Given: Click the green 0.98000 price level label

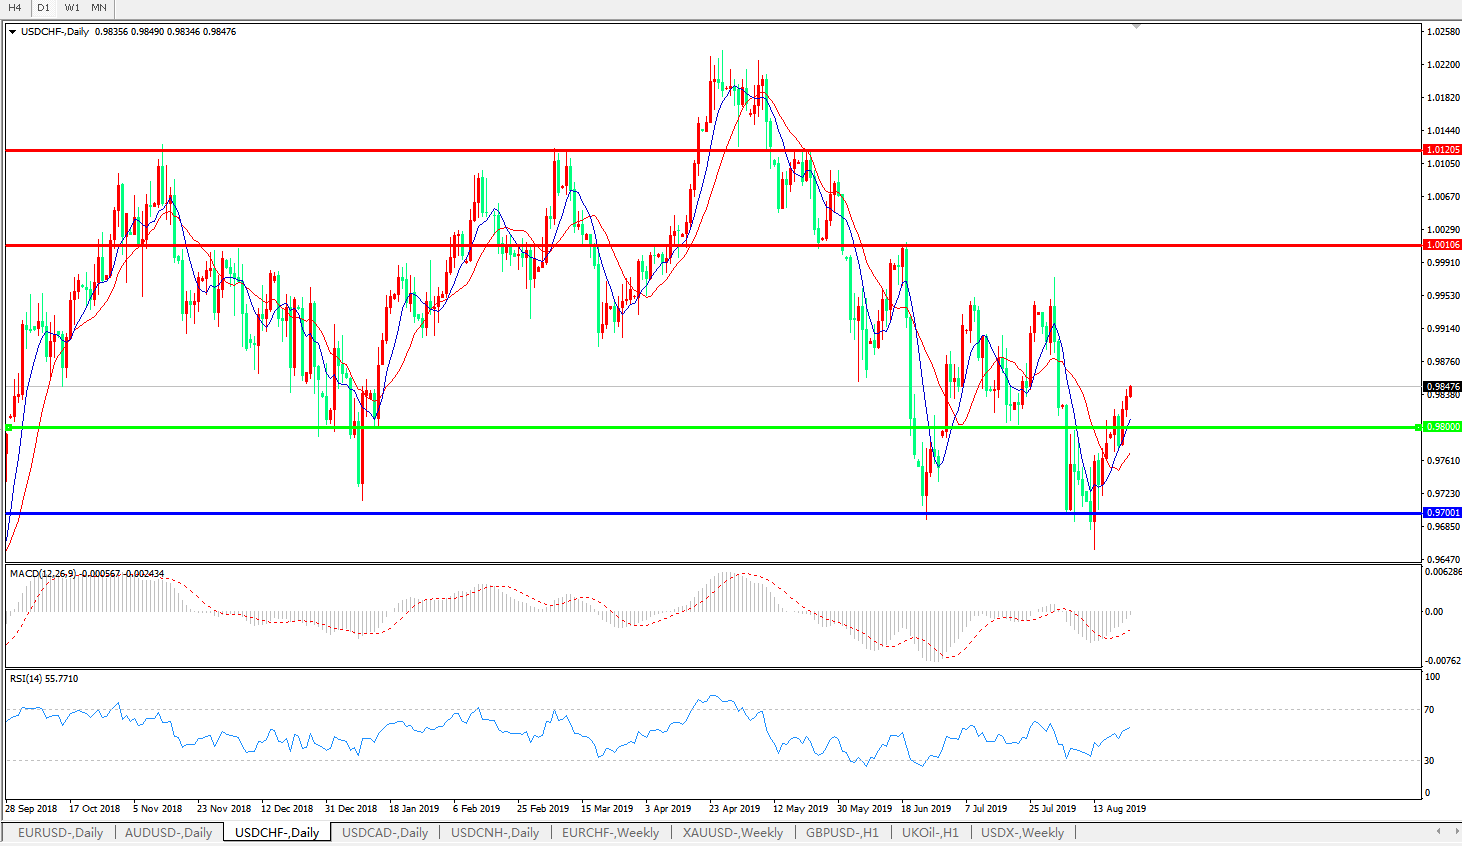Looking at the screenshot, I should coord(1443,427).
